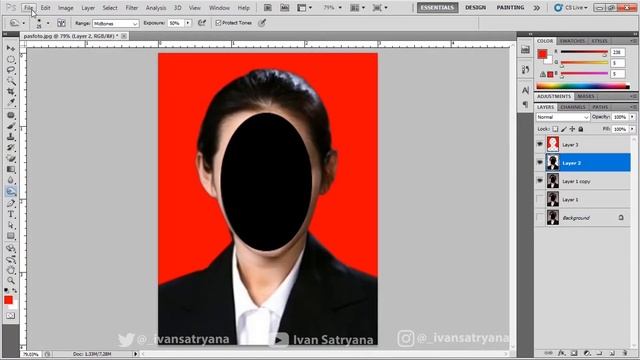Launch Mini Bridge from the application bar

[284, 8]
